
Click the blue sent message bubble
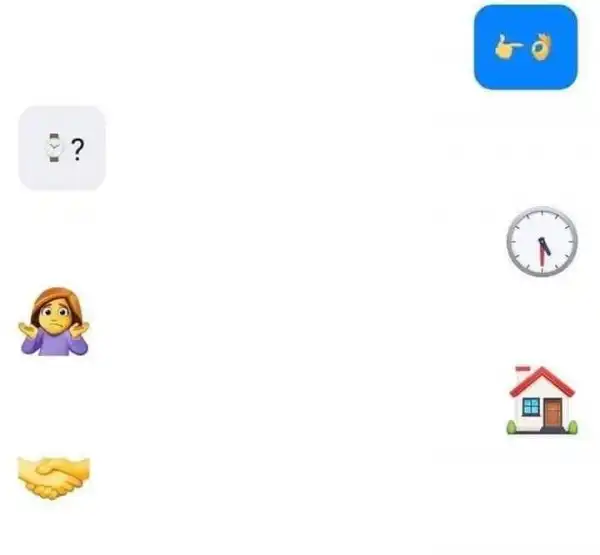coord(526,47)
